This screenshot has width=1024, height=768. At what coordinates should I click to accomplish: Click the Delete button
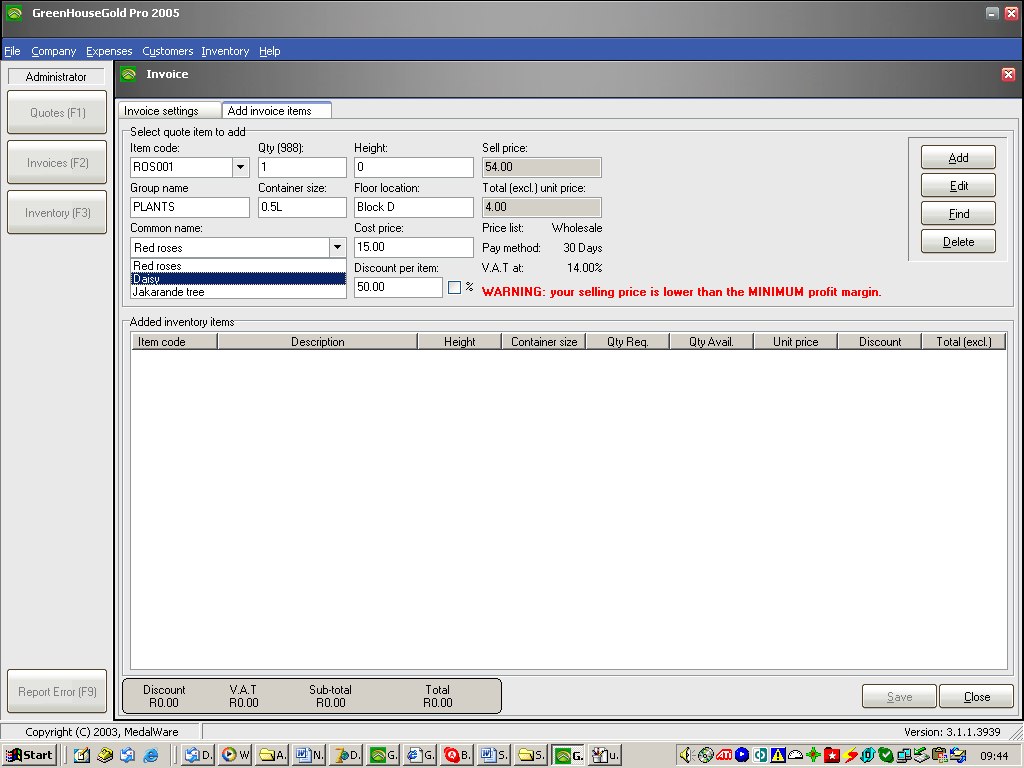pyautogui.click(x=958, y=242)
